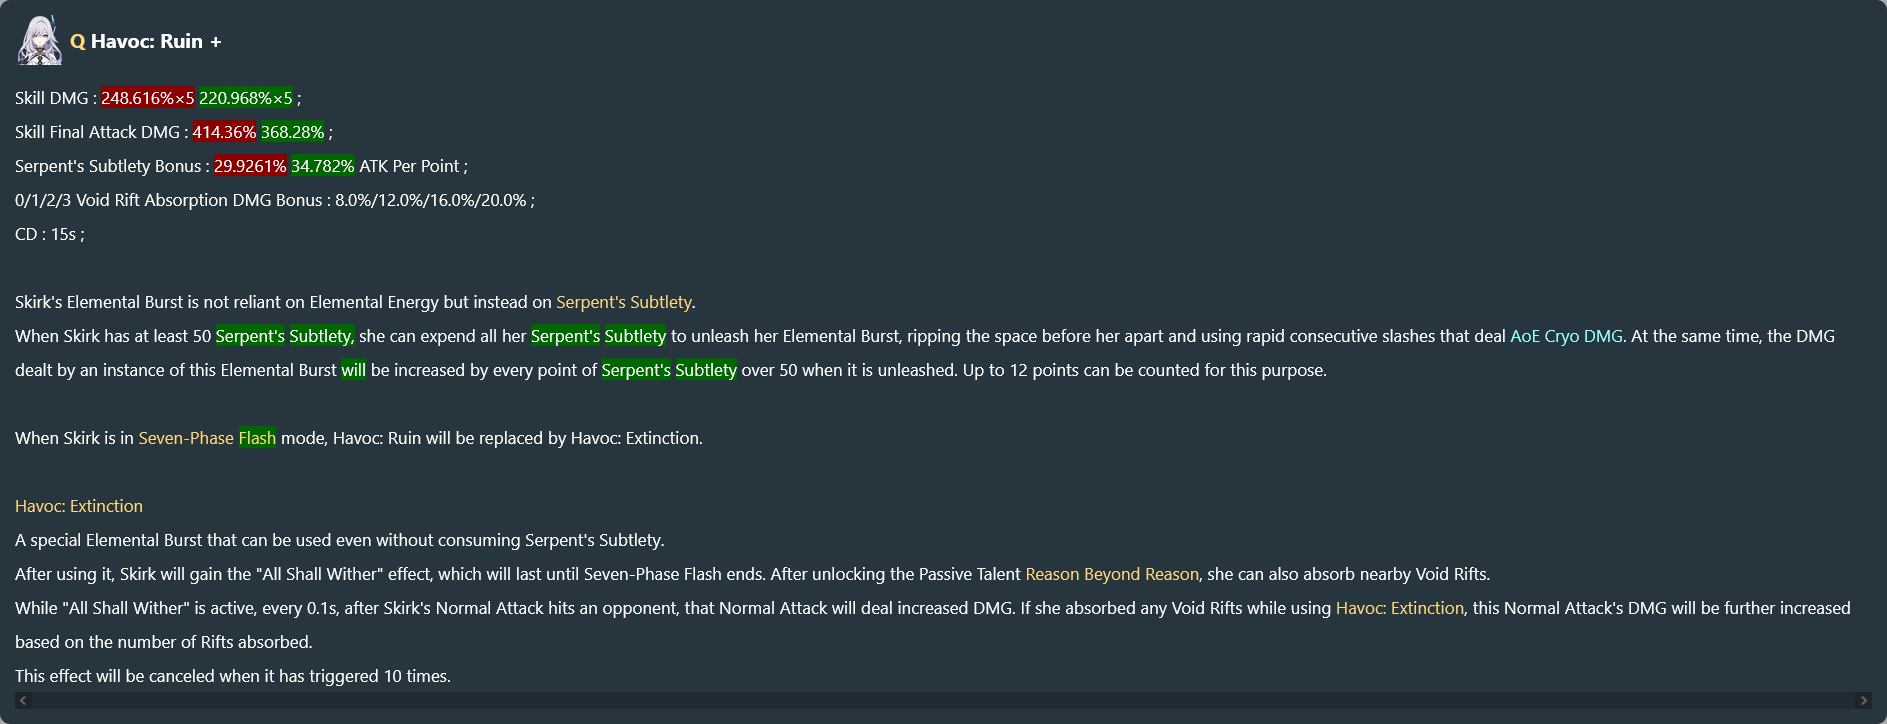Click the red 248.616%×5 old value
The height and width of the screenshot is (724, 1887).
[148, 98]
